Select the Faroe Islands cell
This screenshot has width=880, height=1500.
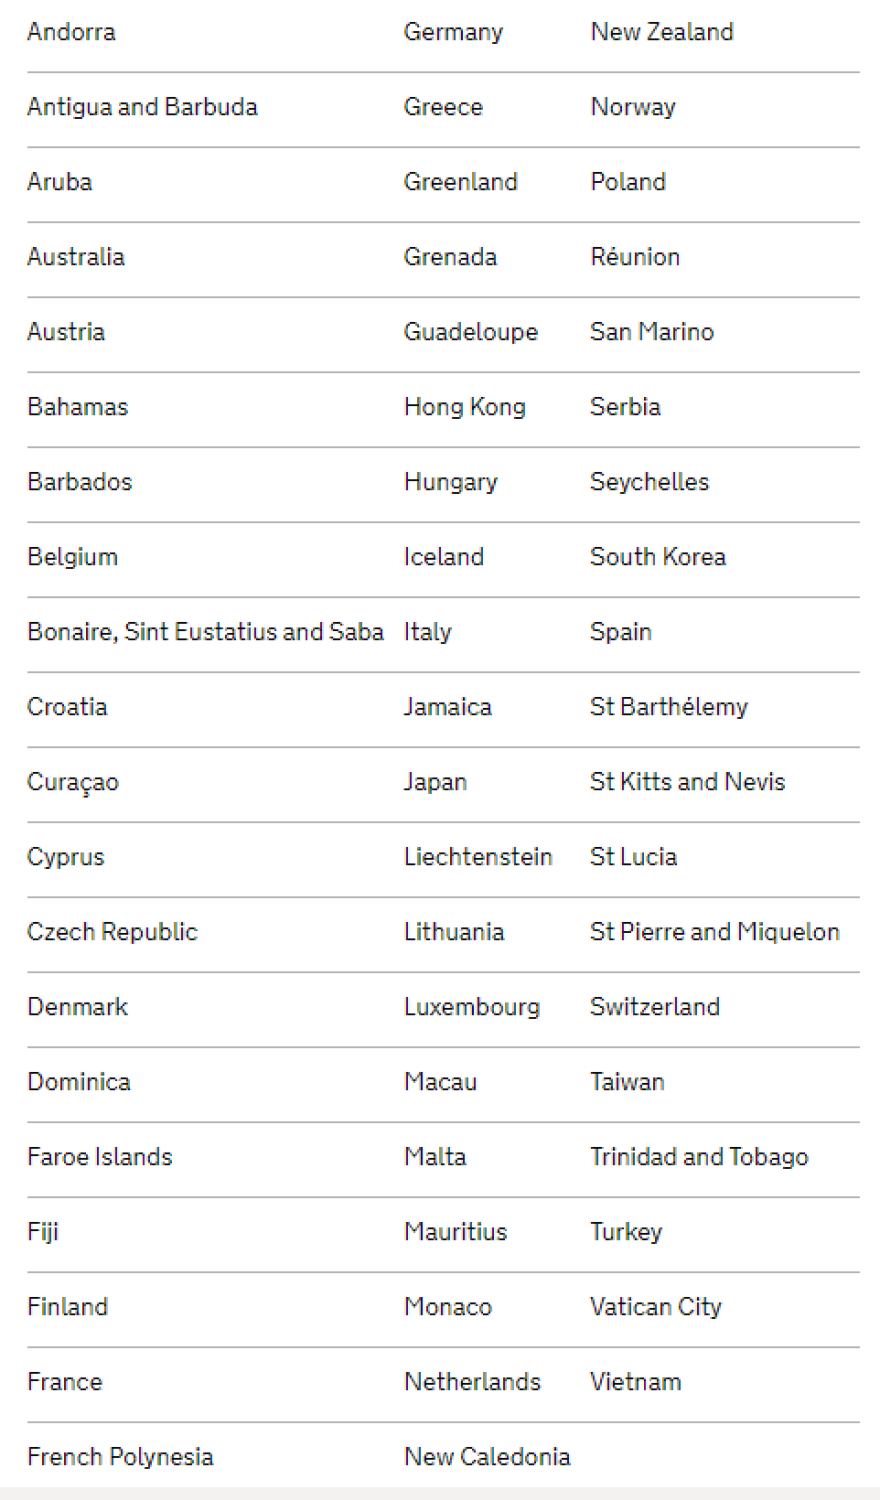[x=99, y=1157]
